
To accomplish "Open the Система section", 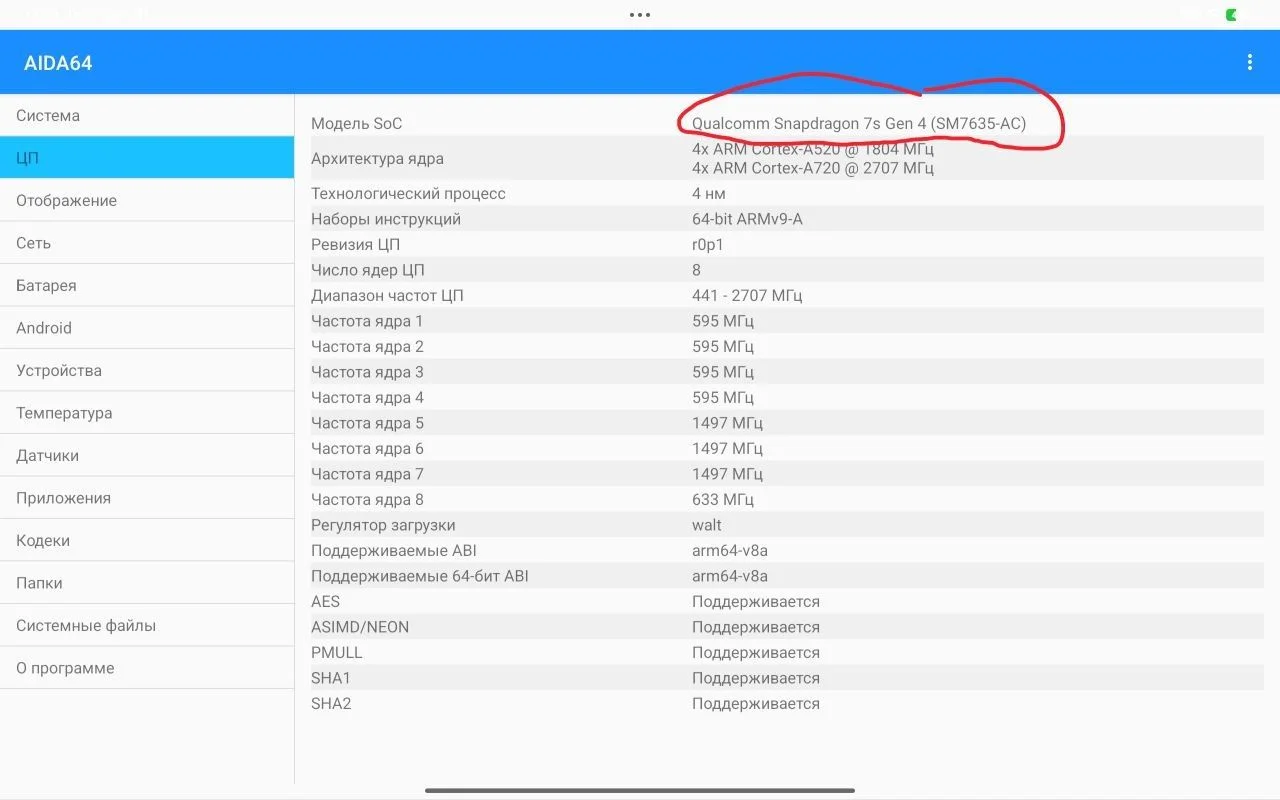I will [x=147, y=115].
